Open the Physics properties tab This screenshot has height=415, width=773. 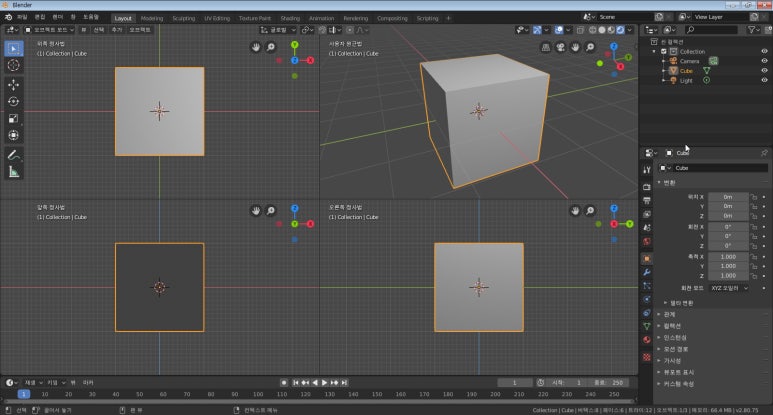(x=647, y=299)
